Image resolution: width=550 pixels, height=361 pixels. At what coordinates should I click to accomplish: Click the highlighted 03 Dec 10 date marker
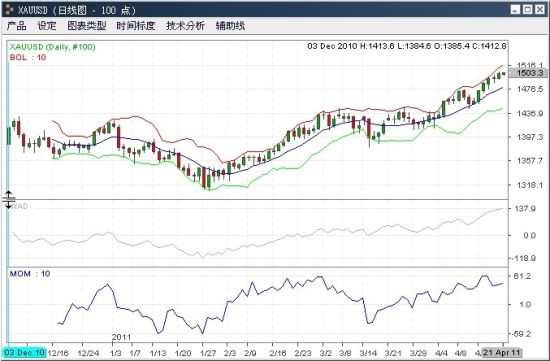[x=24, y=353]
